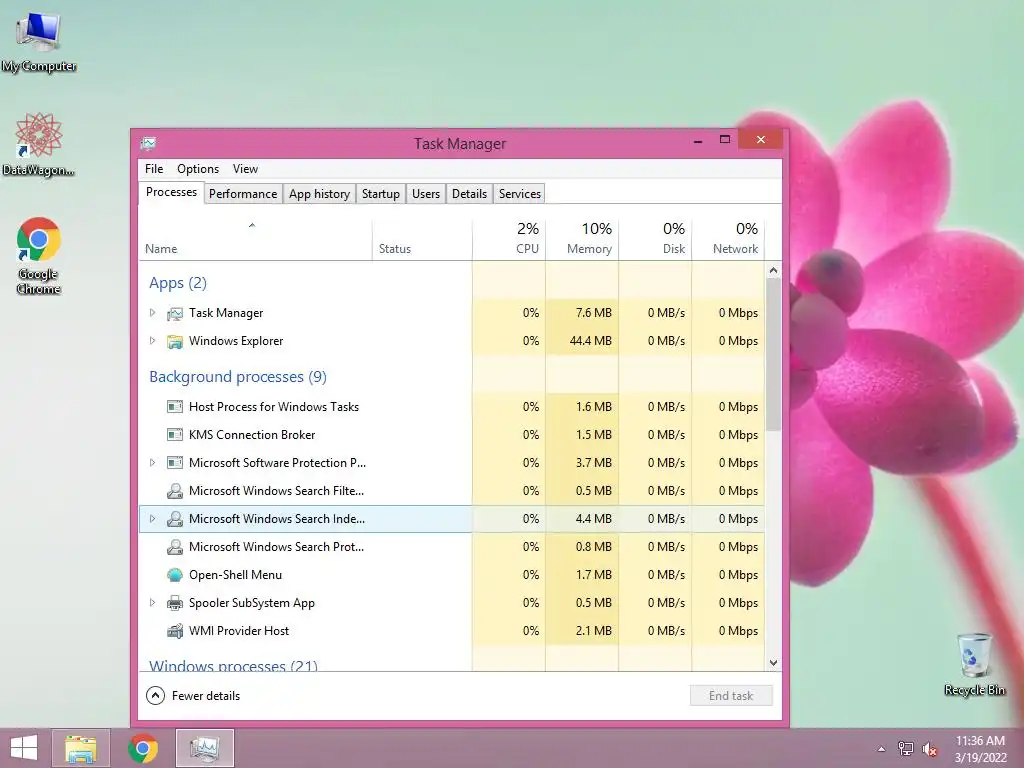Click Task Manager 7.6 MB memory value
Screen dimensions: 1024x768
[594, 313]
